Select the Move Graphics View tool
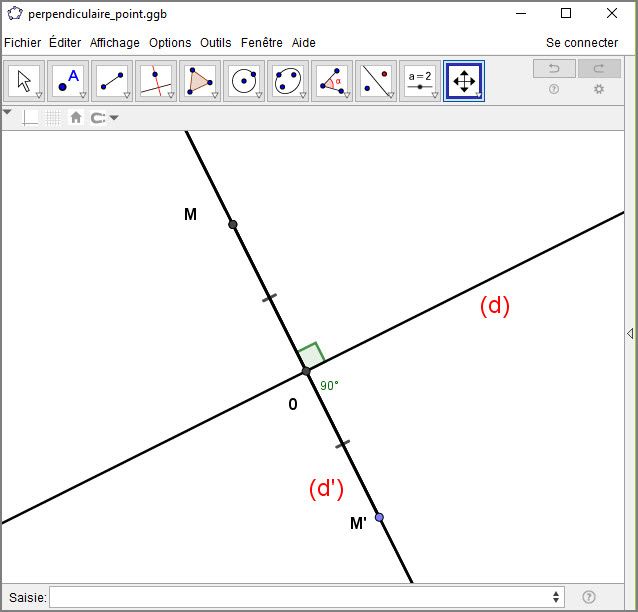Image resolution: width=638 pixels, height=612 pixels. 464,81
